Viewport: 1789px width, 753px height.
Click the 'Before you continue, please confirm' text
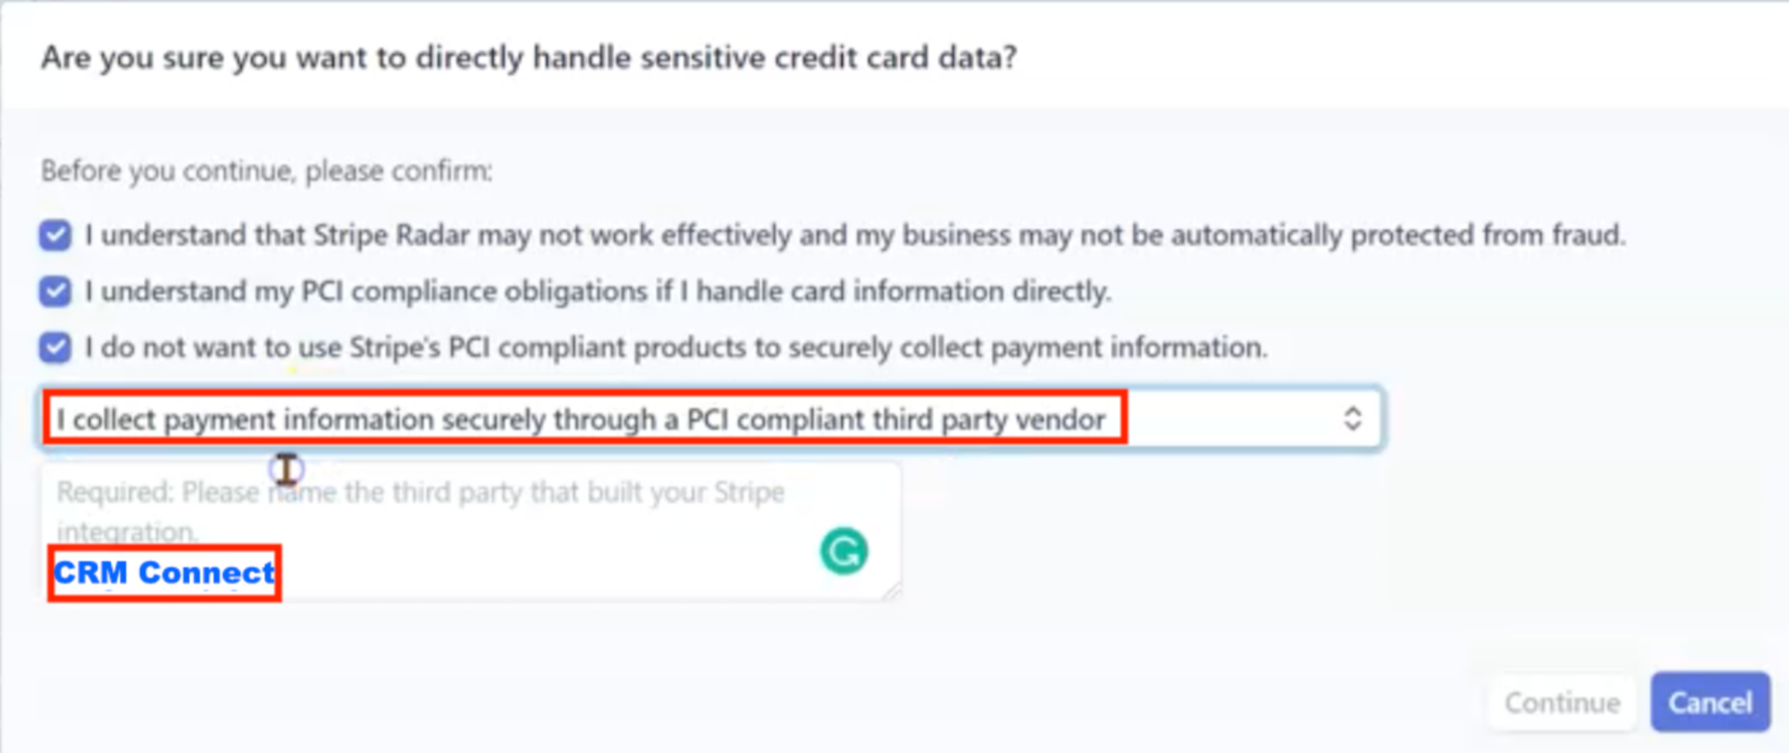tap(266, 171)
